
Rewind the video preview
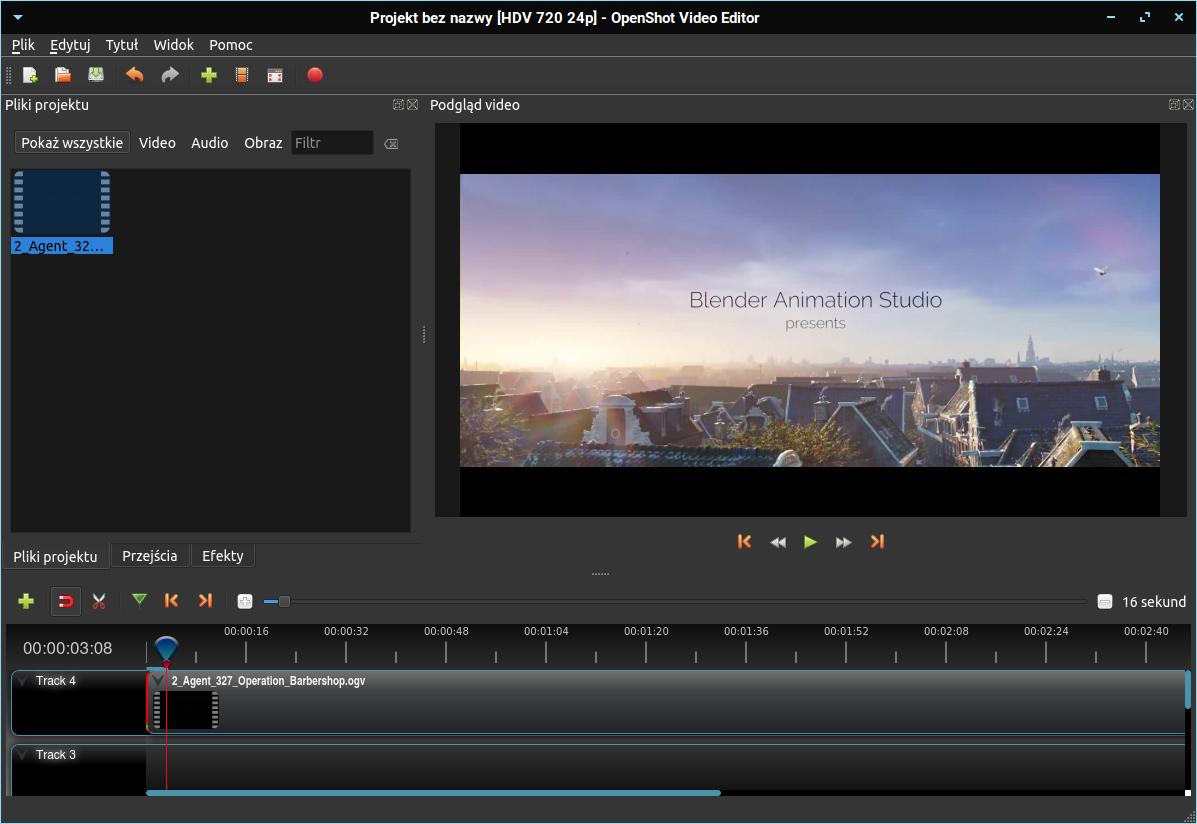pyautogui.click(x=778, y=542)
